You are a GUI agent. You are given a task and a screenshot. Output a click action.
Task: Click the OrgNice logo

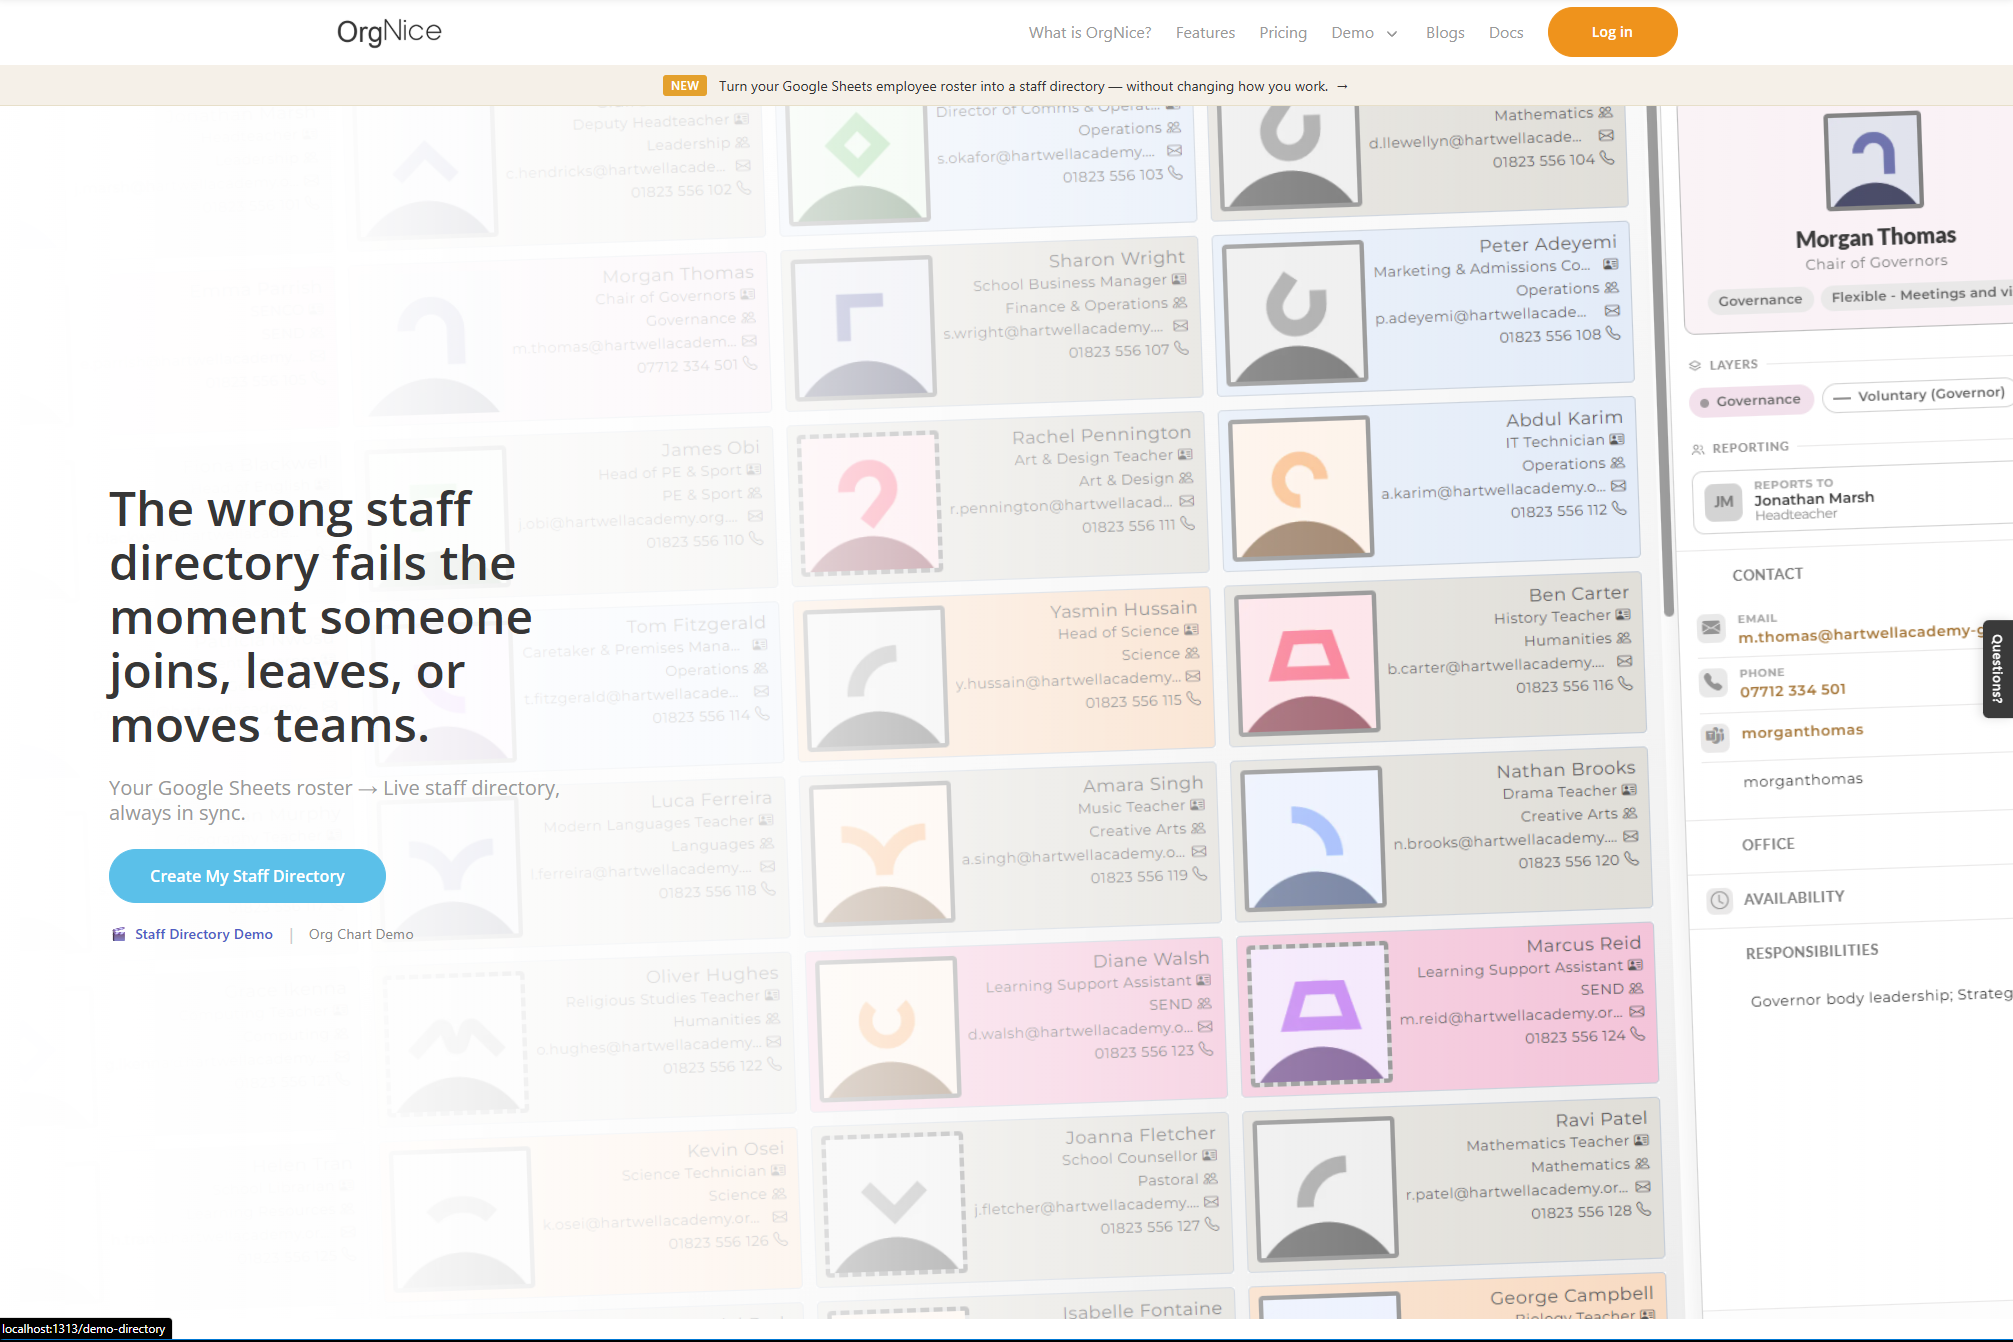pos(389,32)
